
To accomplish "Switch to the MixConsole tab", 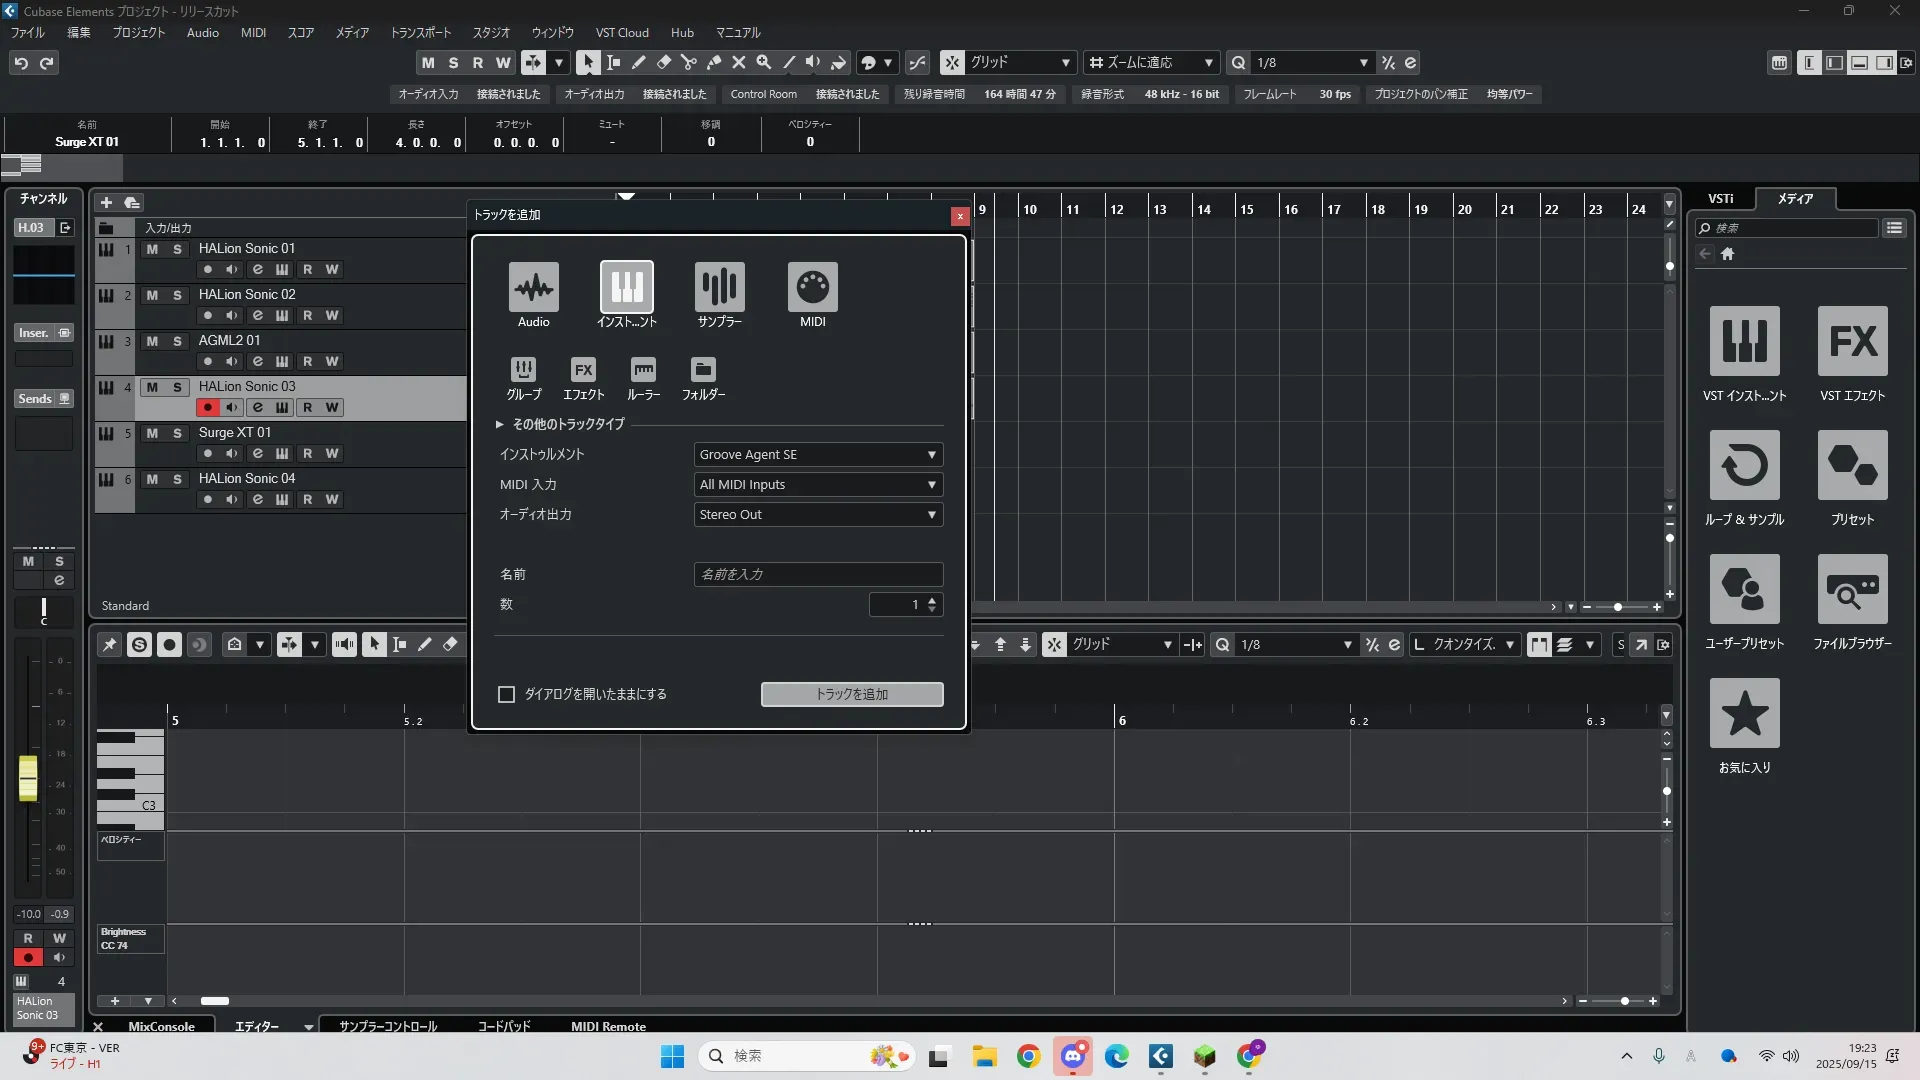I will click(161, 1026).
